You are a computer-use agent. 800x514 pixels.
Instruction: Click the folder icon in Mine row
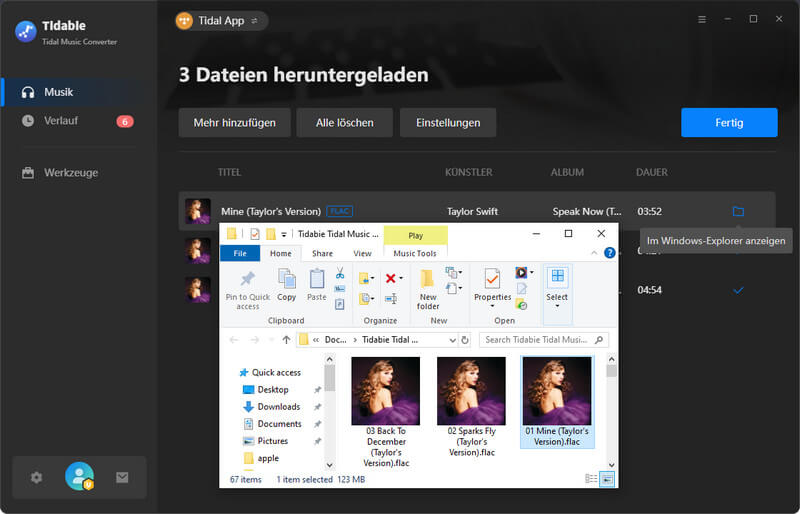pos(738,211)
